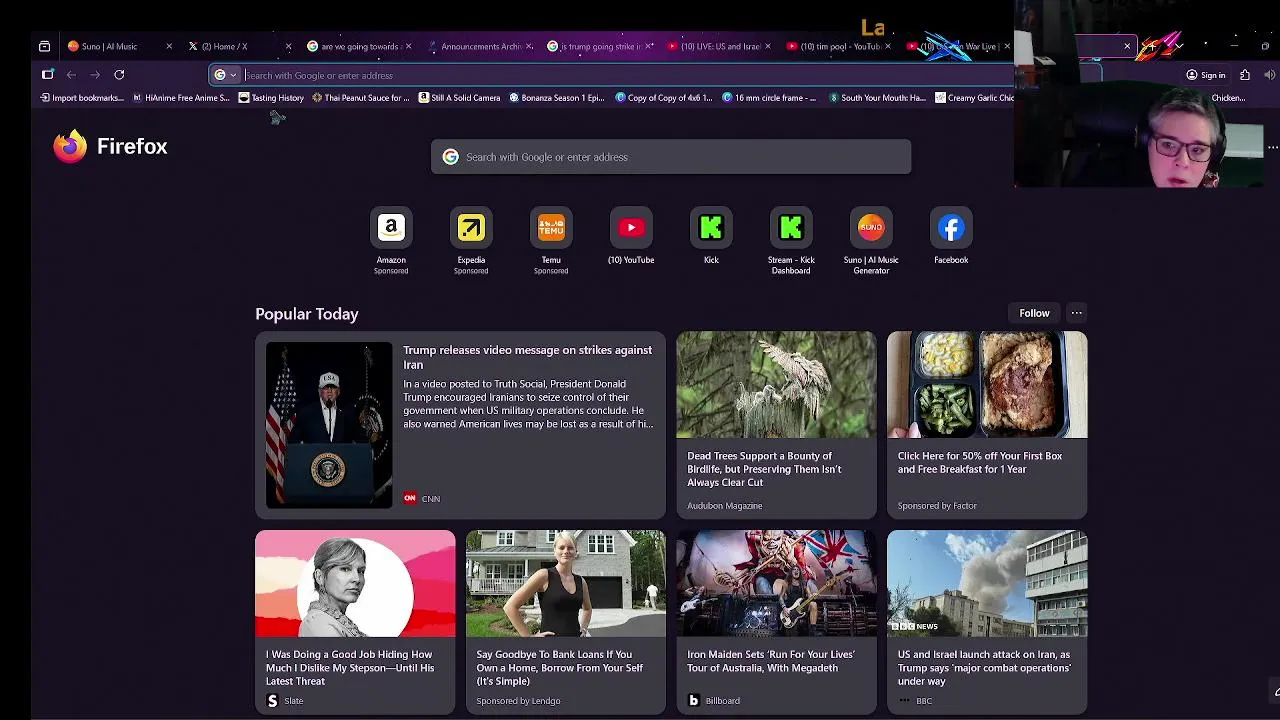The image size is (1280, 720).
Task: Open the Popular Today more options menu
Action: coord(1076,313)
